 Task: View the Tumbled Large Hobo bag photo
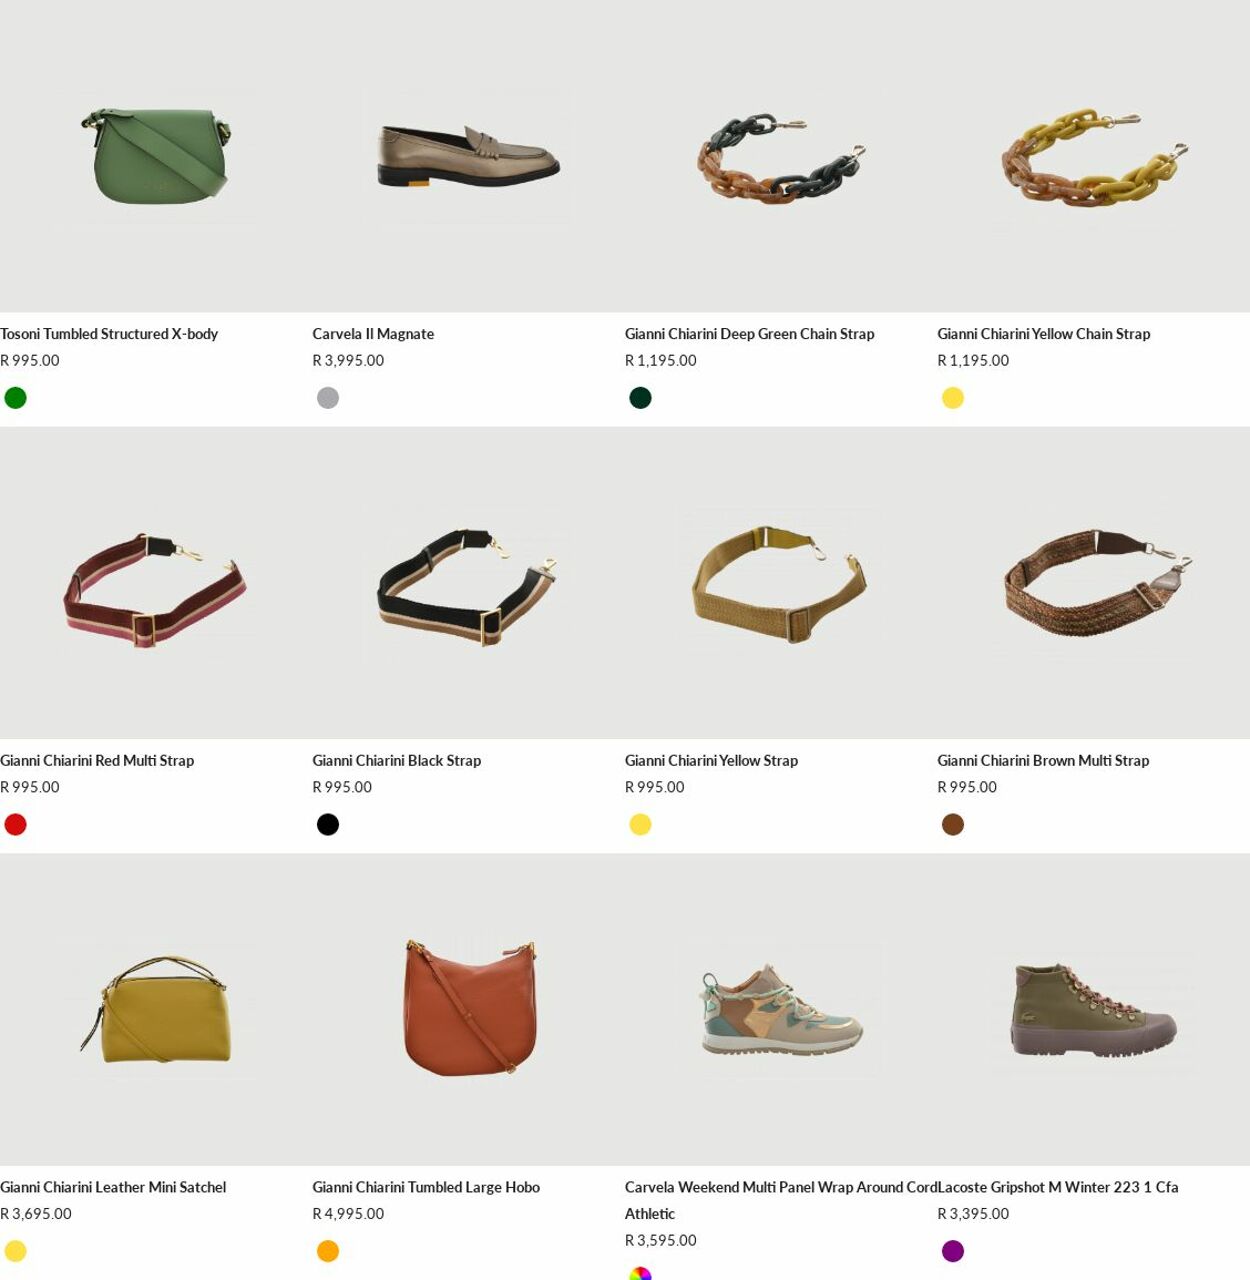pos(468,1010)
